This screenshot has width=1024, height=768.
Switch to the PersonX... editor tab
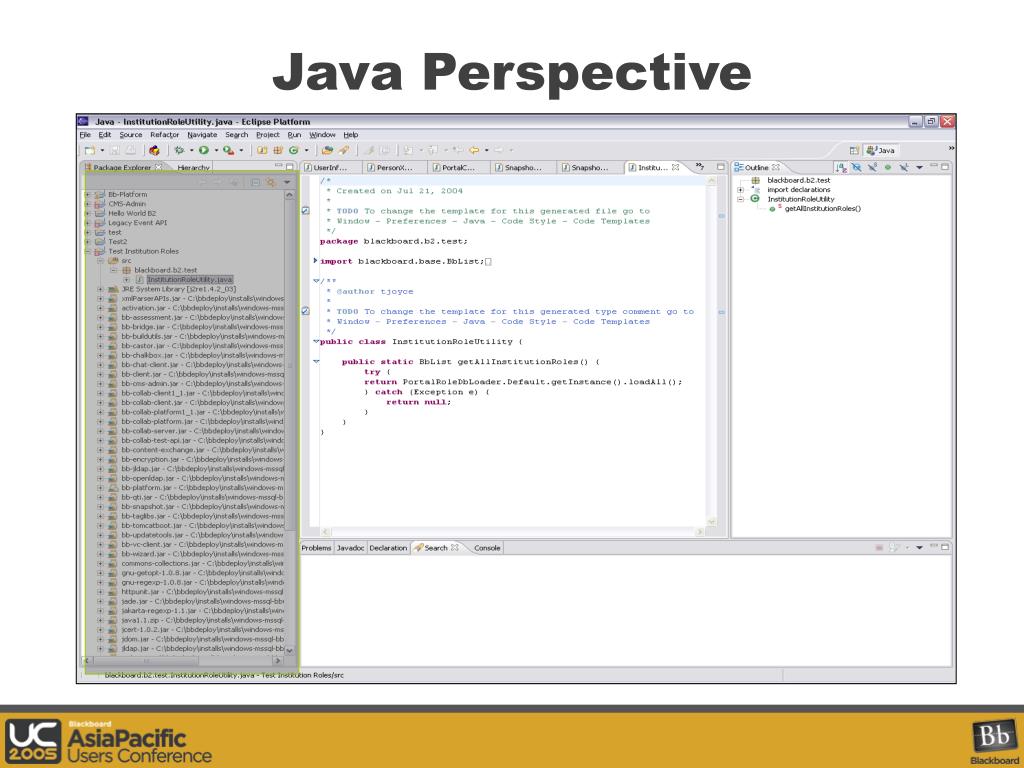coord(394,168)
